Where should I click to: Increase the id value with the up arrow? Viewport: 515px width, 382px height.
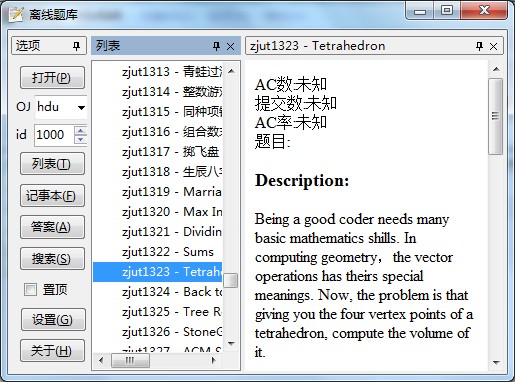pos(80,130)
